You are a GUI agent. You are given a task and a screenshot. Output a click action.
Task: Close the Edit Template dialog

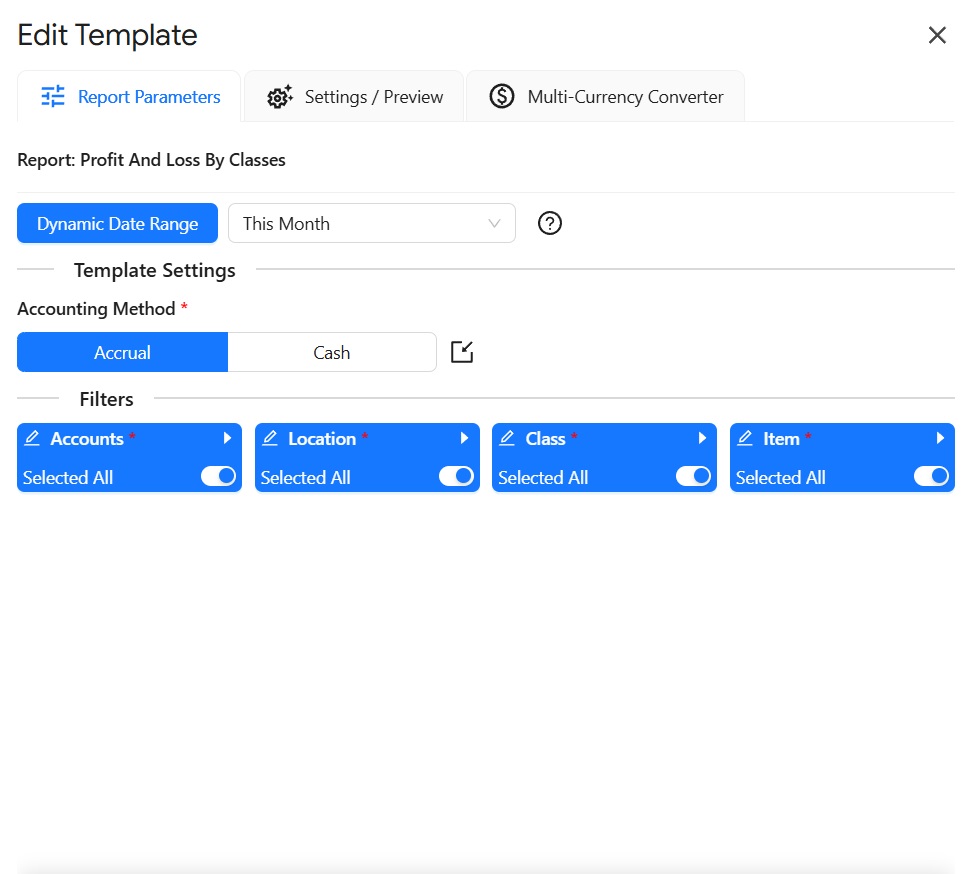coord(937,36)
